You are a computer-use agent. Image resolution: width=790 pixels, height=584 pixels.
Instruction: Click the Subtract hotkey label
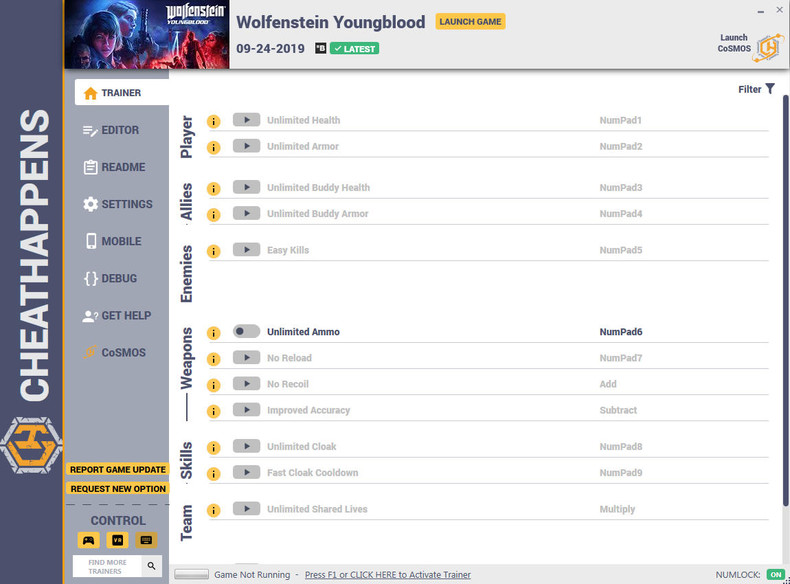618,411
